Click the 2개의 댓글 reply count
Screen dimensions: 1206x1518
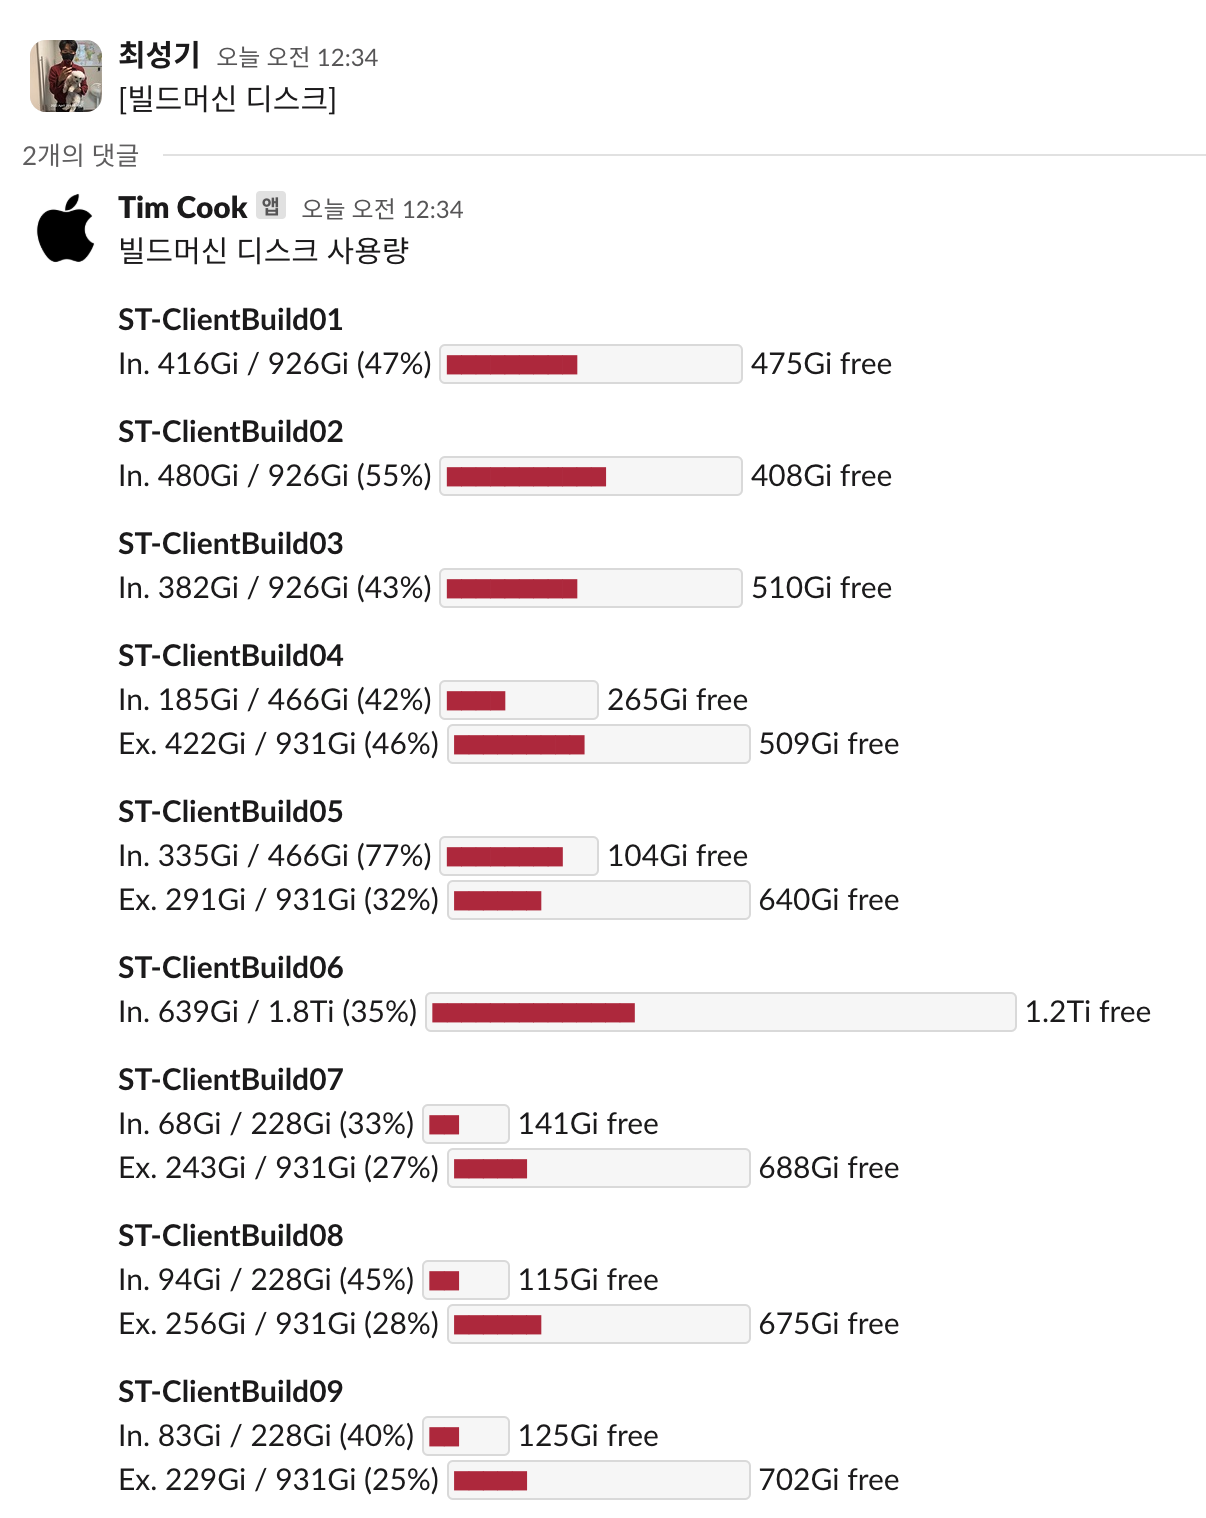click(x=80, y=155)
